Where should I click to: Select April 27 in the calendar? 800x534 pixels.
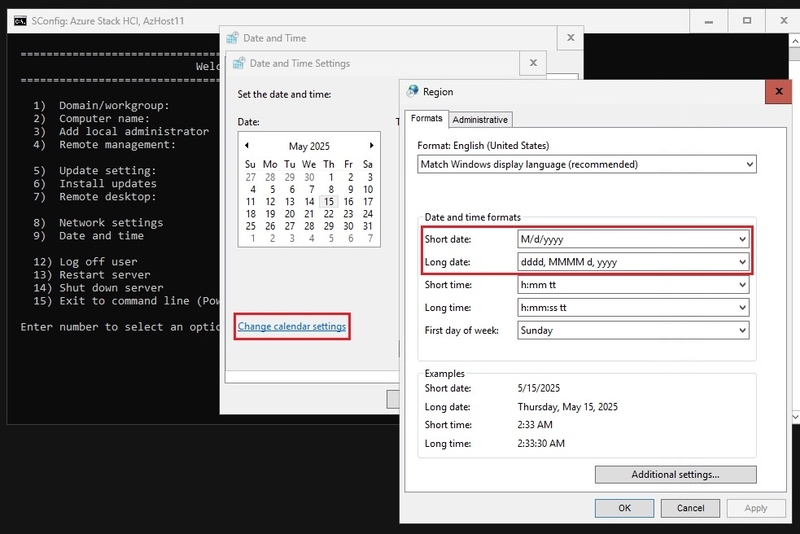(251, 177)
